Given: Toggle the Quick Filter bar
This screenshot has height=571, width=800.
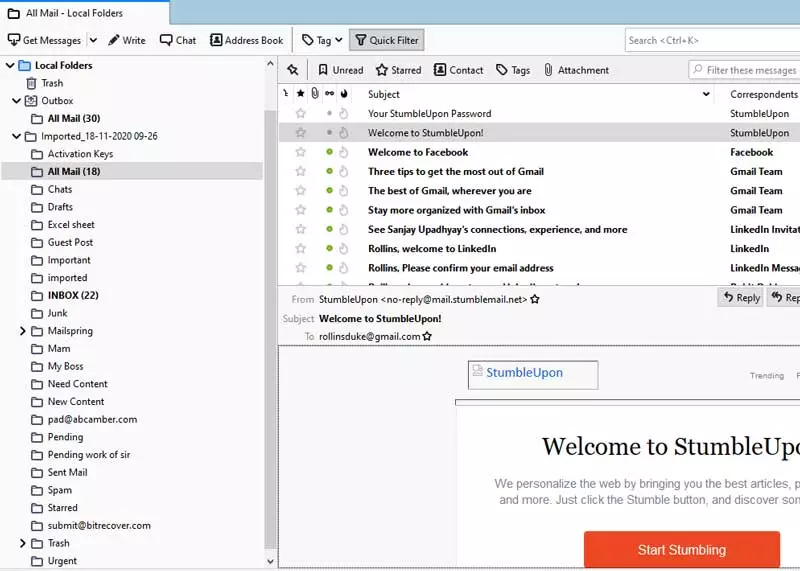Looking at the screenshot, I should (x=386, y=40).
